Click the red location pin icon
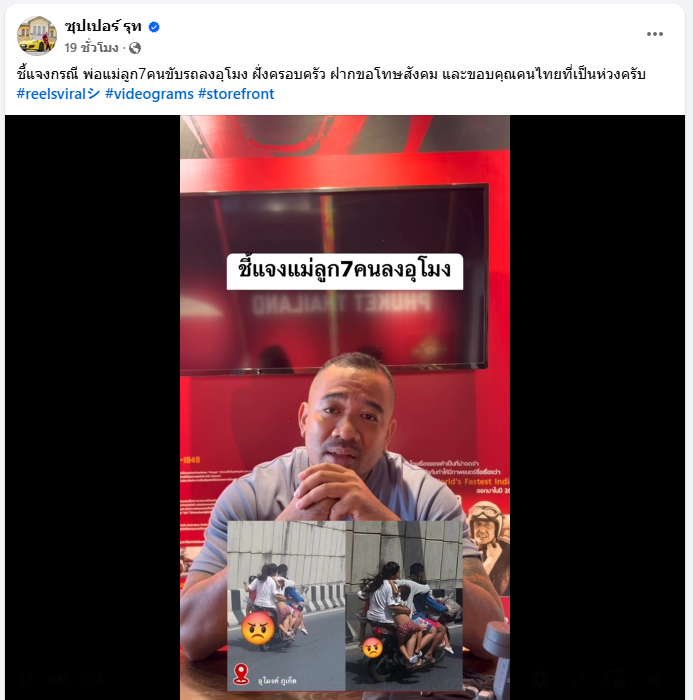The image size is (693, 700). click(241, 673)
